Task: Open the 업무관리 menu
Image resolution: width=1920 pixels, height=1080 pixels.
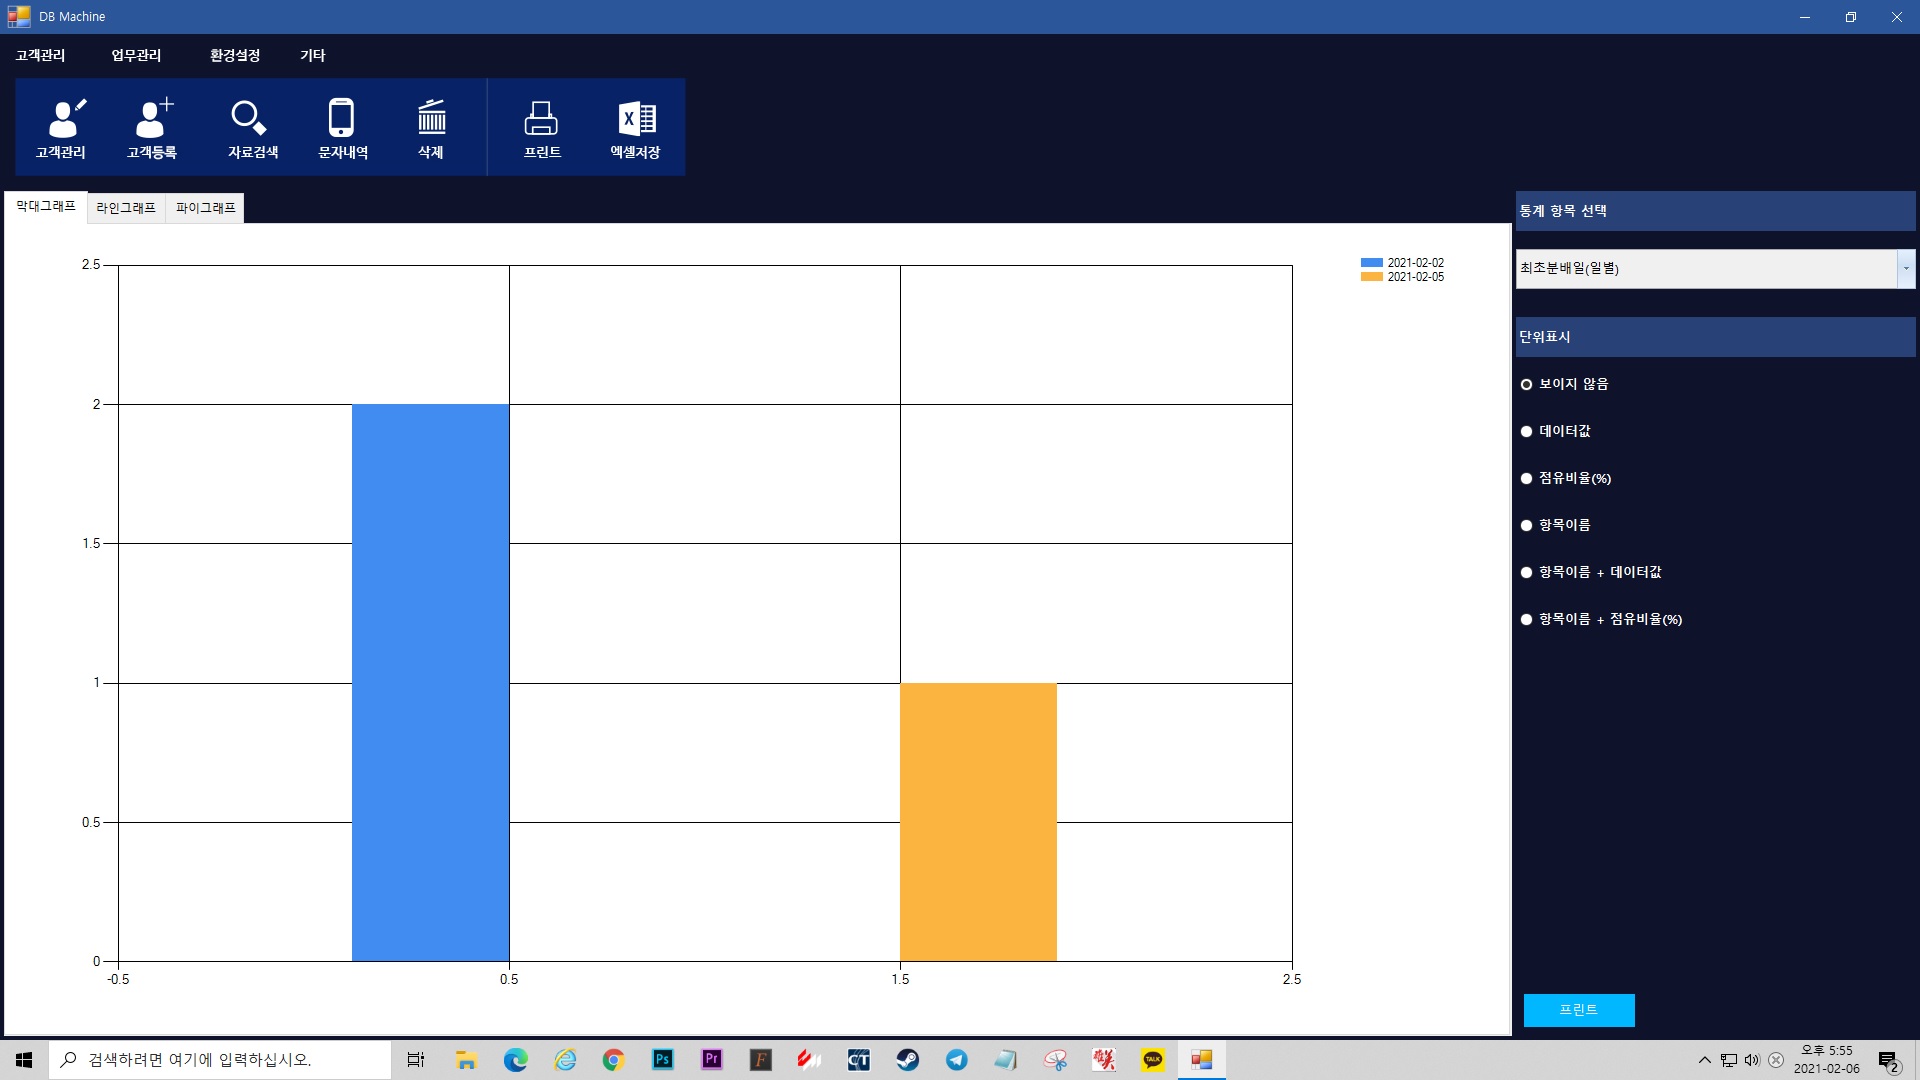Action: coord(136,56)
